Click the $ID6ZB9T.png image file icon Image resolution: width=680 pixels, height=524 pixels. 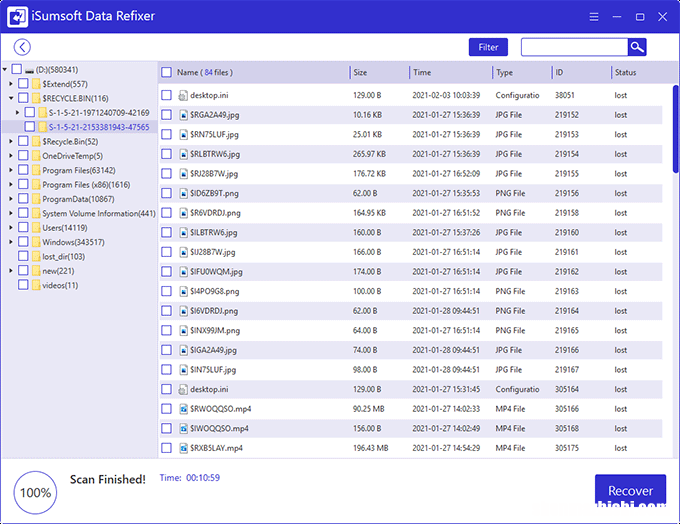183,193
